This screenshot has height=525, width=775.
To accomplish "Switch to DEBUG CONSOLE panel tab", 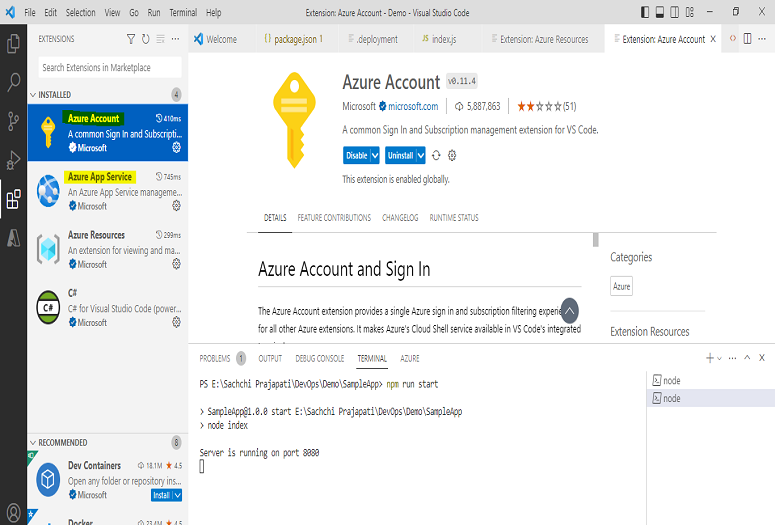I will 320,358.
